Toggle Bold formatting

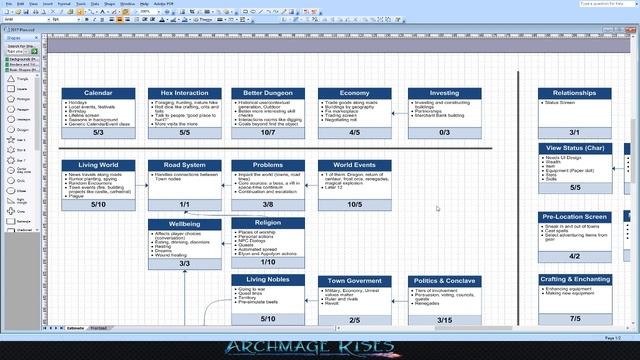87,20
